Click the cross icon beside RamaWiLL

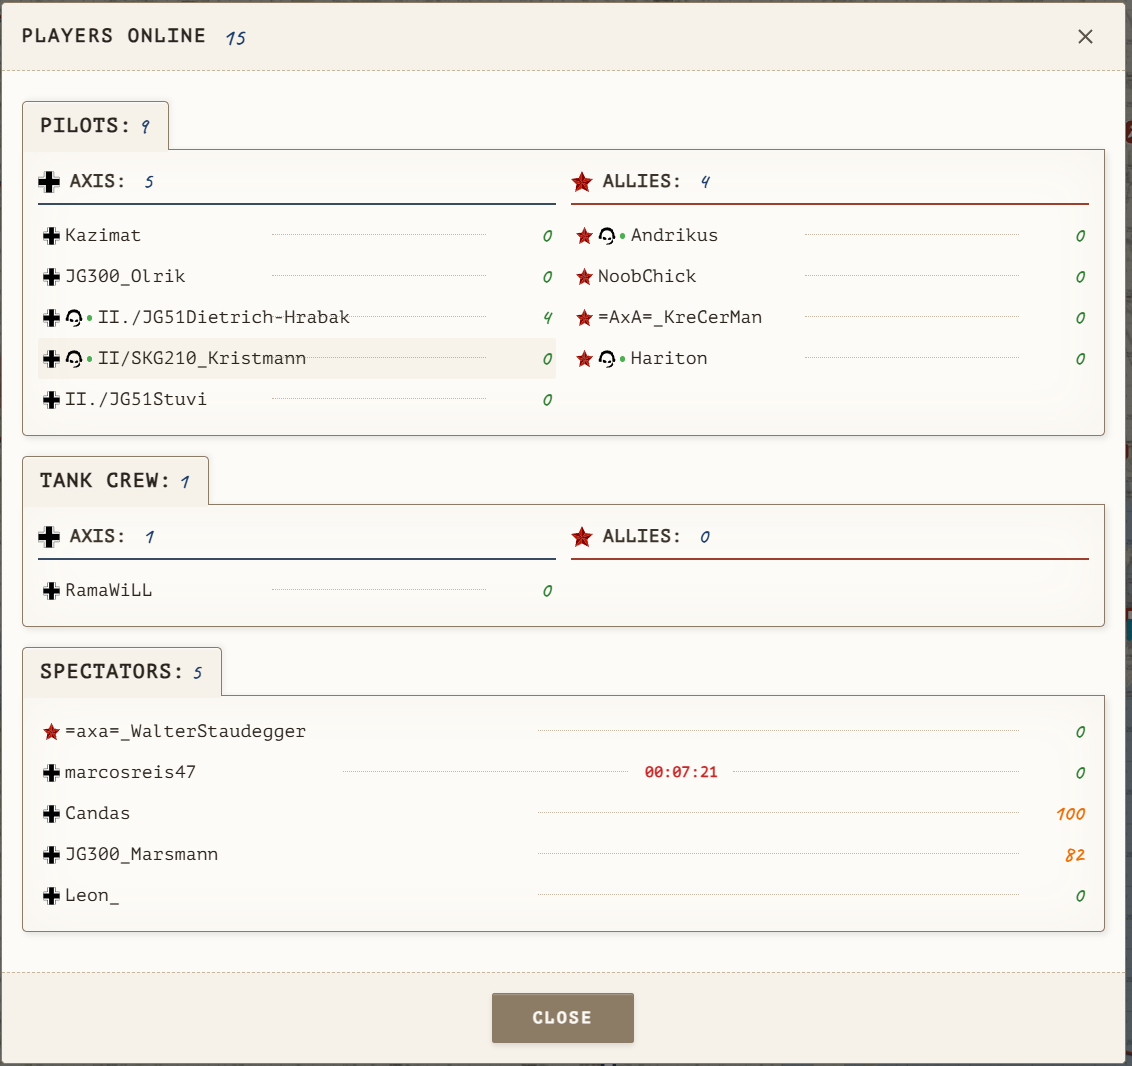(x=51, y=591)
